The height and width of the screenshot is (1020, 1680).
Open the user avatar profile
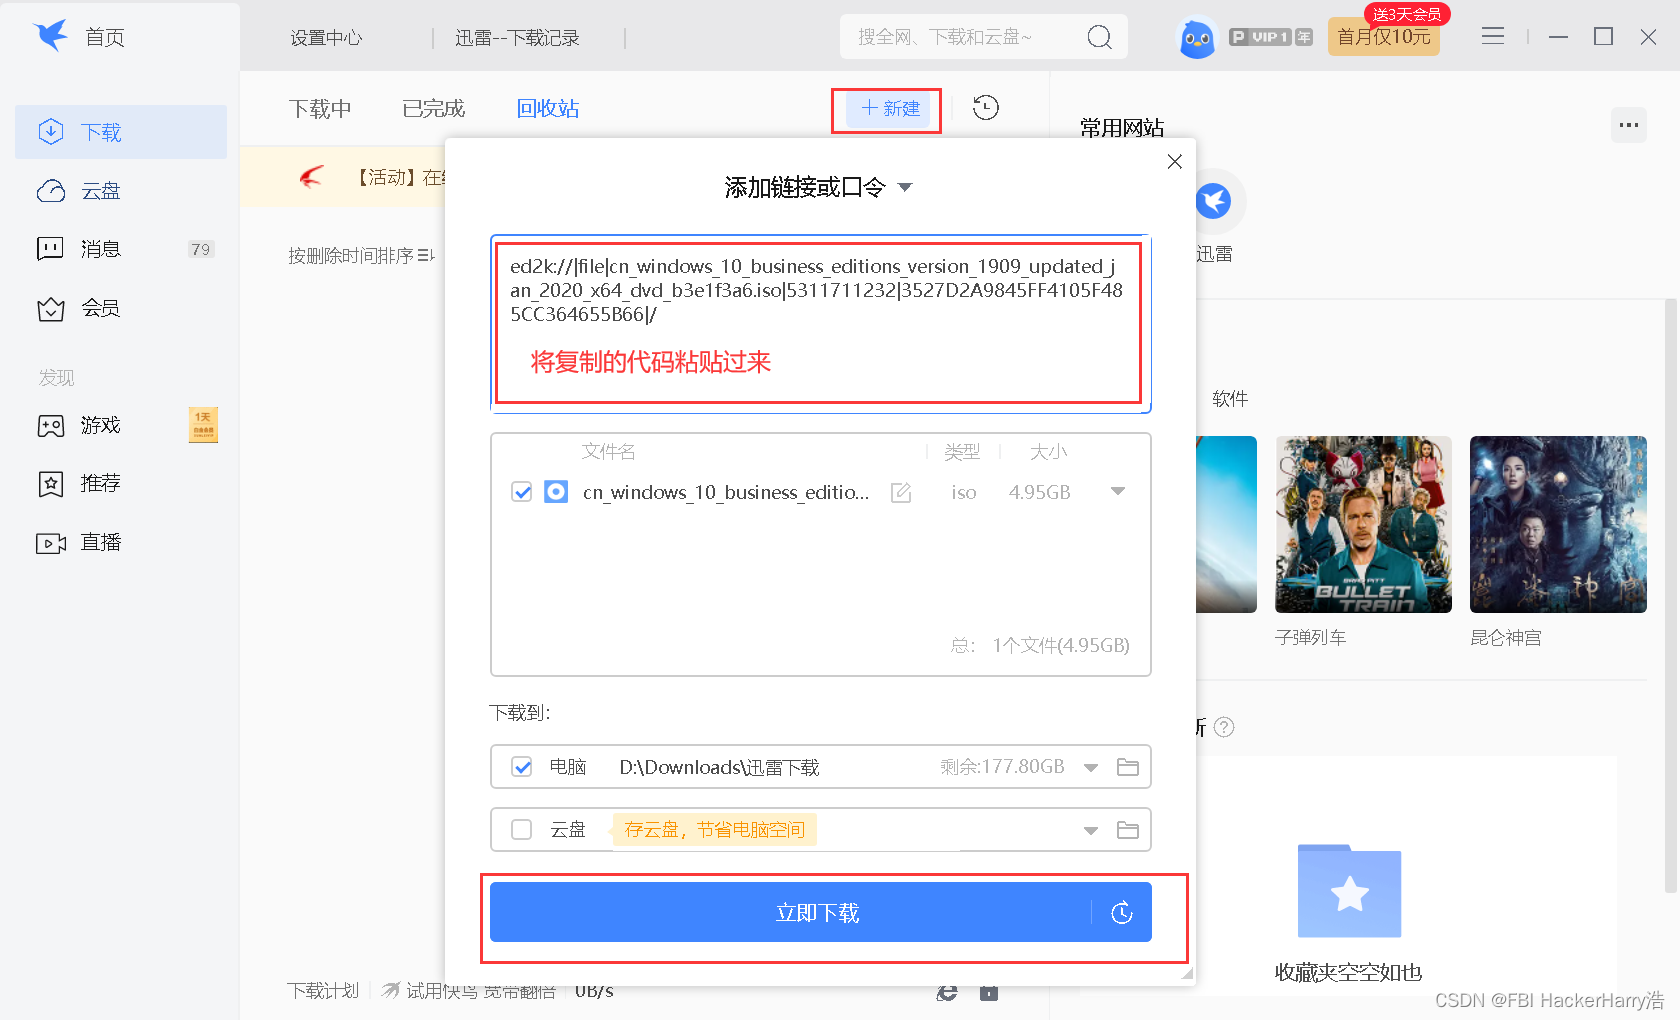pyautogui.click(x=1196, y=38)
